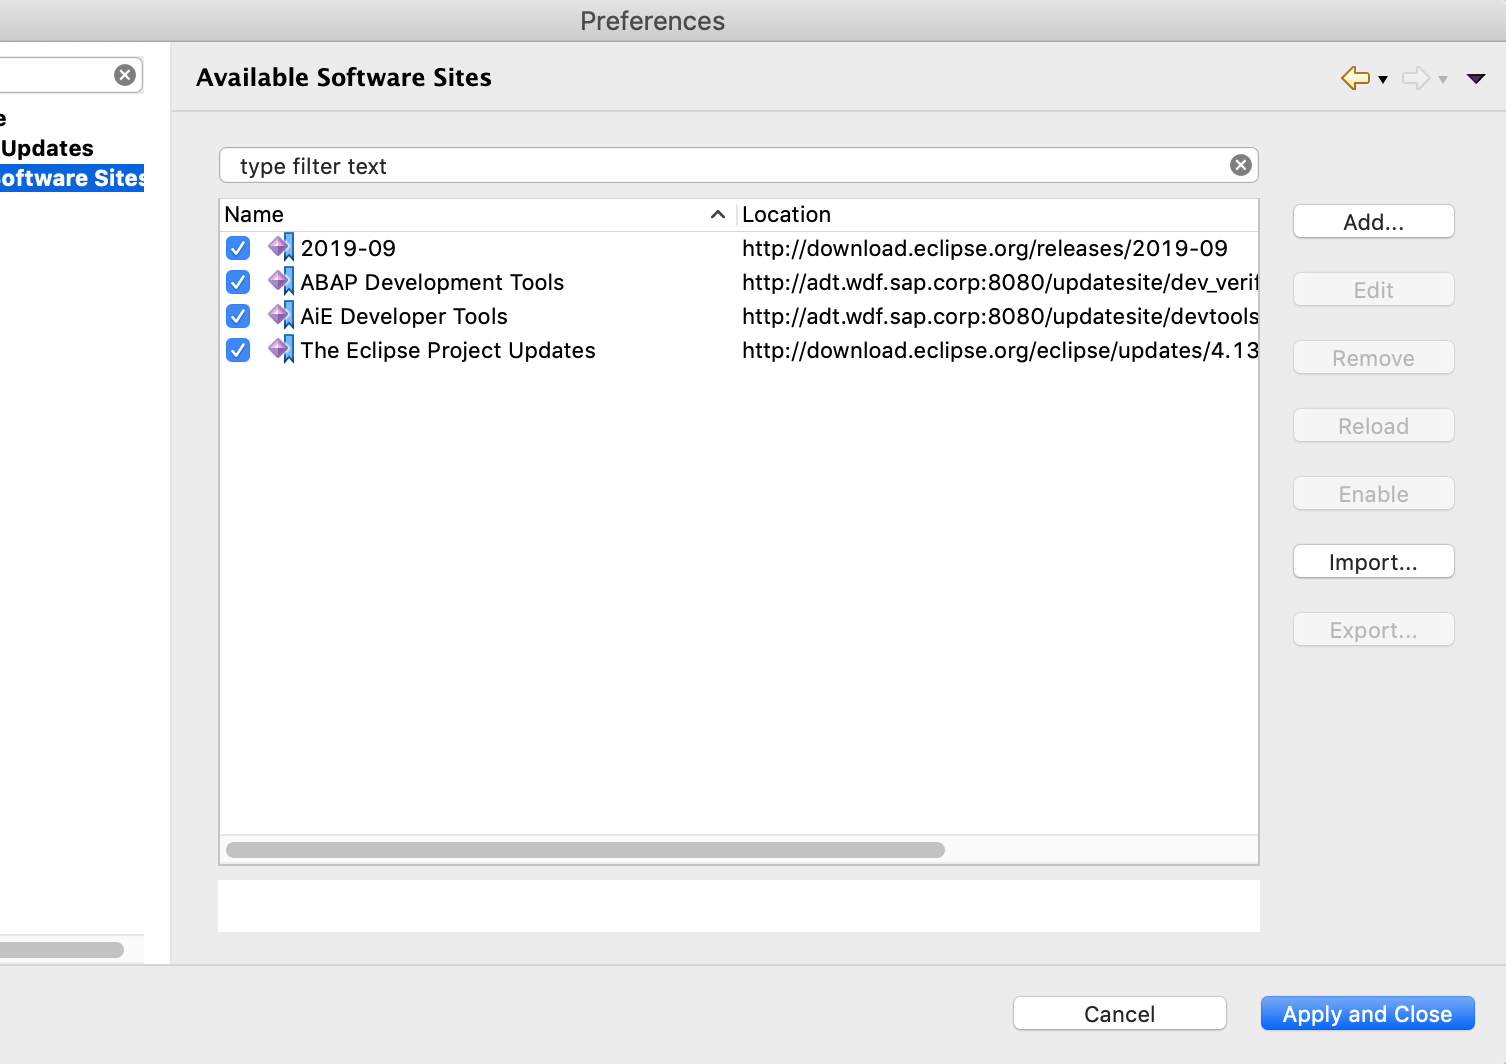Toggle the AiE Developer Tools checkbox
Viewport: 1506px width, 1064px height.
point(238,316)
